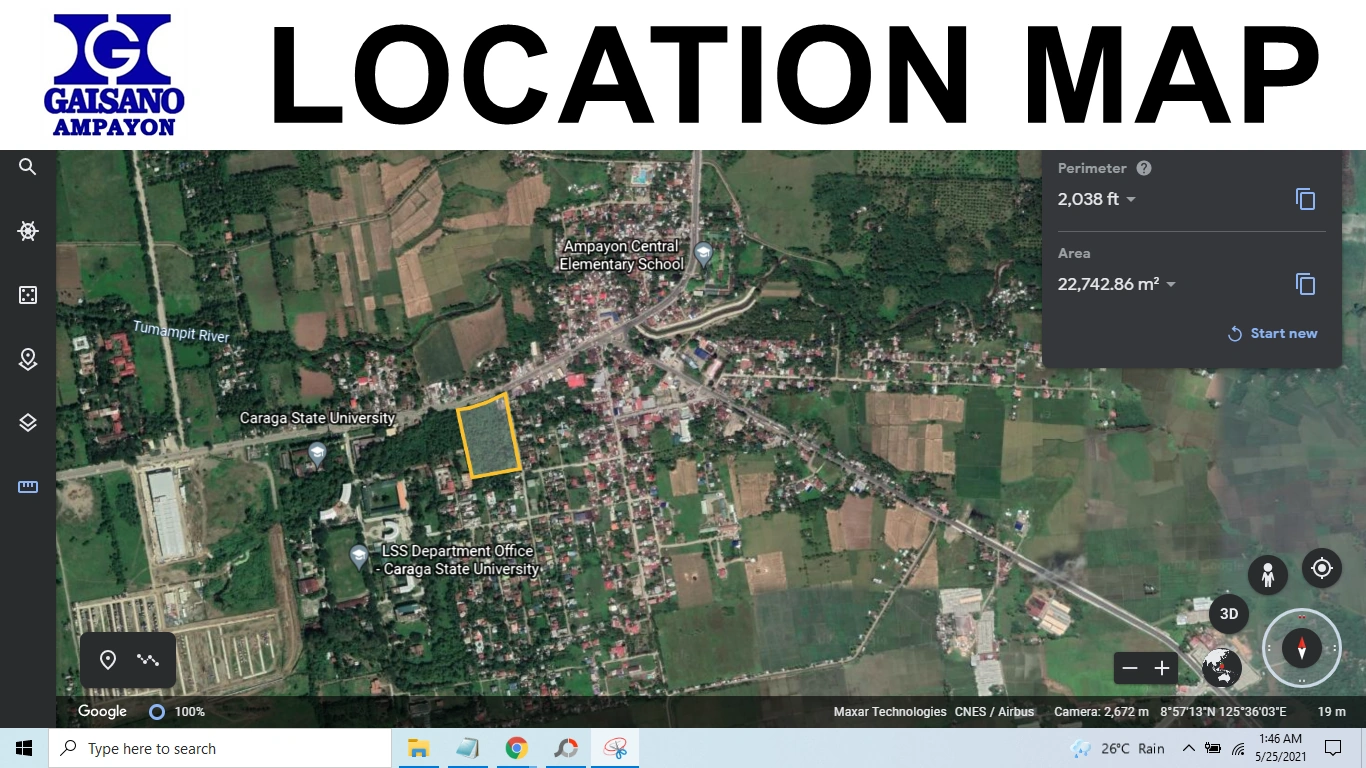Click the globe overview thumbnail
Image resolution: width=1366 pixels, height=768 pixels.
(x=1222, y=667)
